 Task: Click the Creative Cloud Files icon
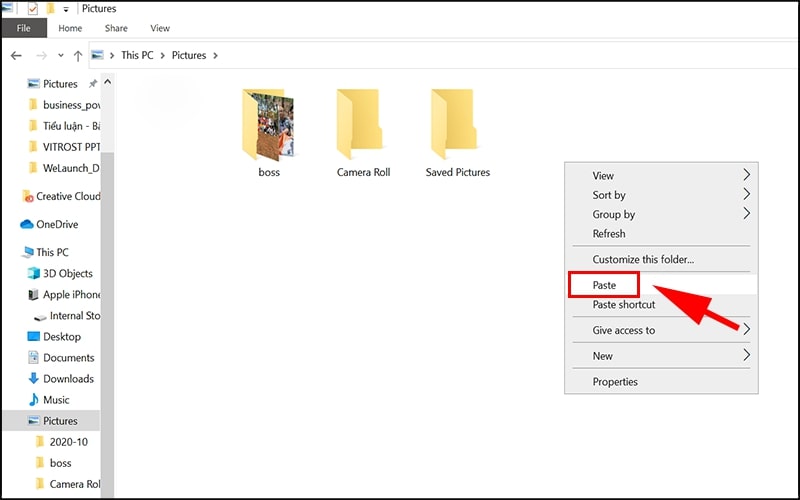(x=28, y=196)
